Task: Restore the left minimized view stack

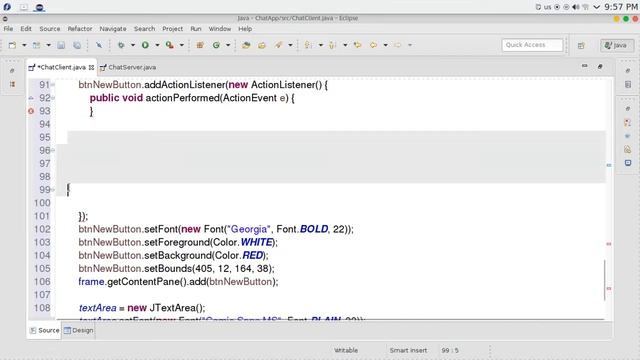Action: tap(12, 71)
